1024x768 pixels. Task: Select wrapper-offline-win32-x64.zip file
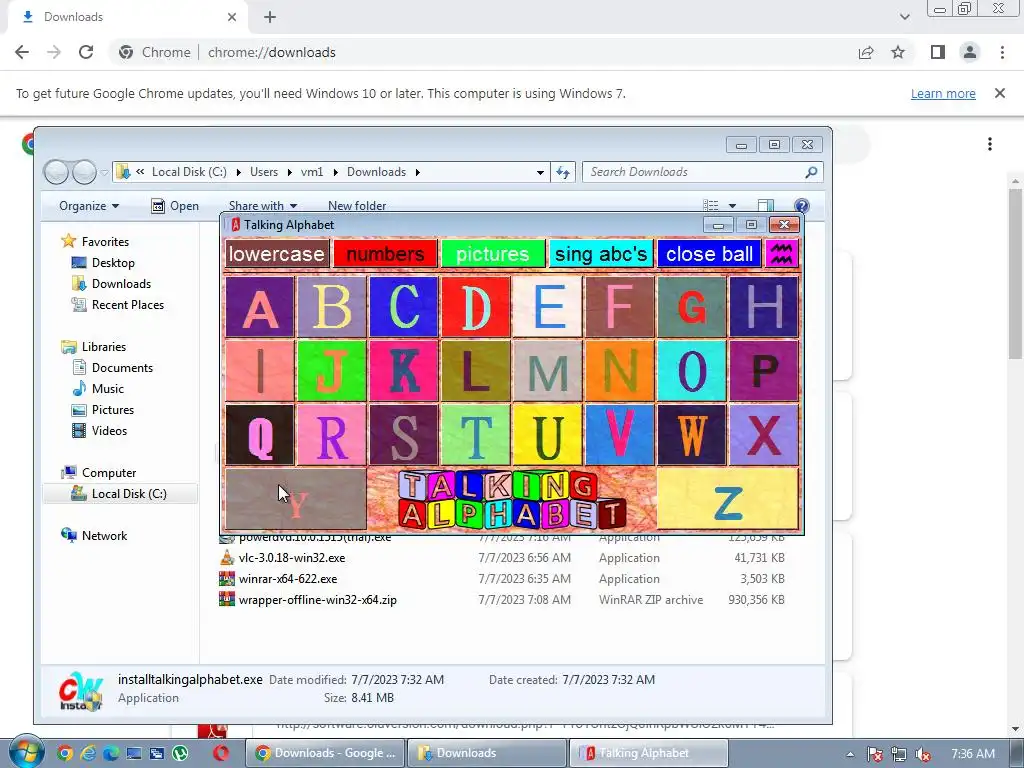click(x=317, y=600)
